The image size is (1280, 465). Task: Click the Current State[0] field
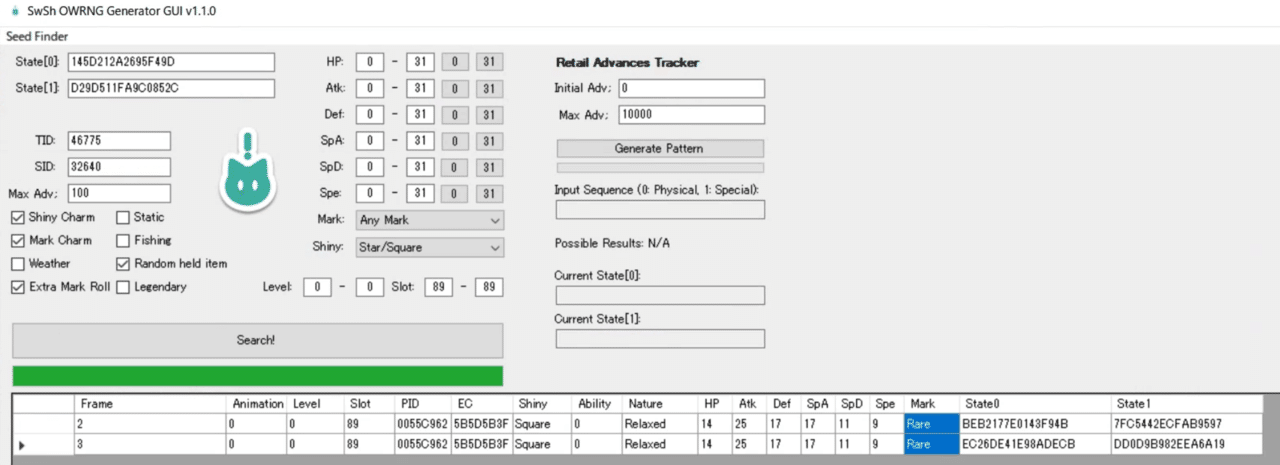(660, 295)
